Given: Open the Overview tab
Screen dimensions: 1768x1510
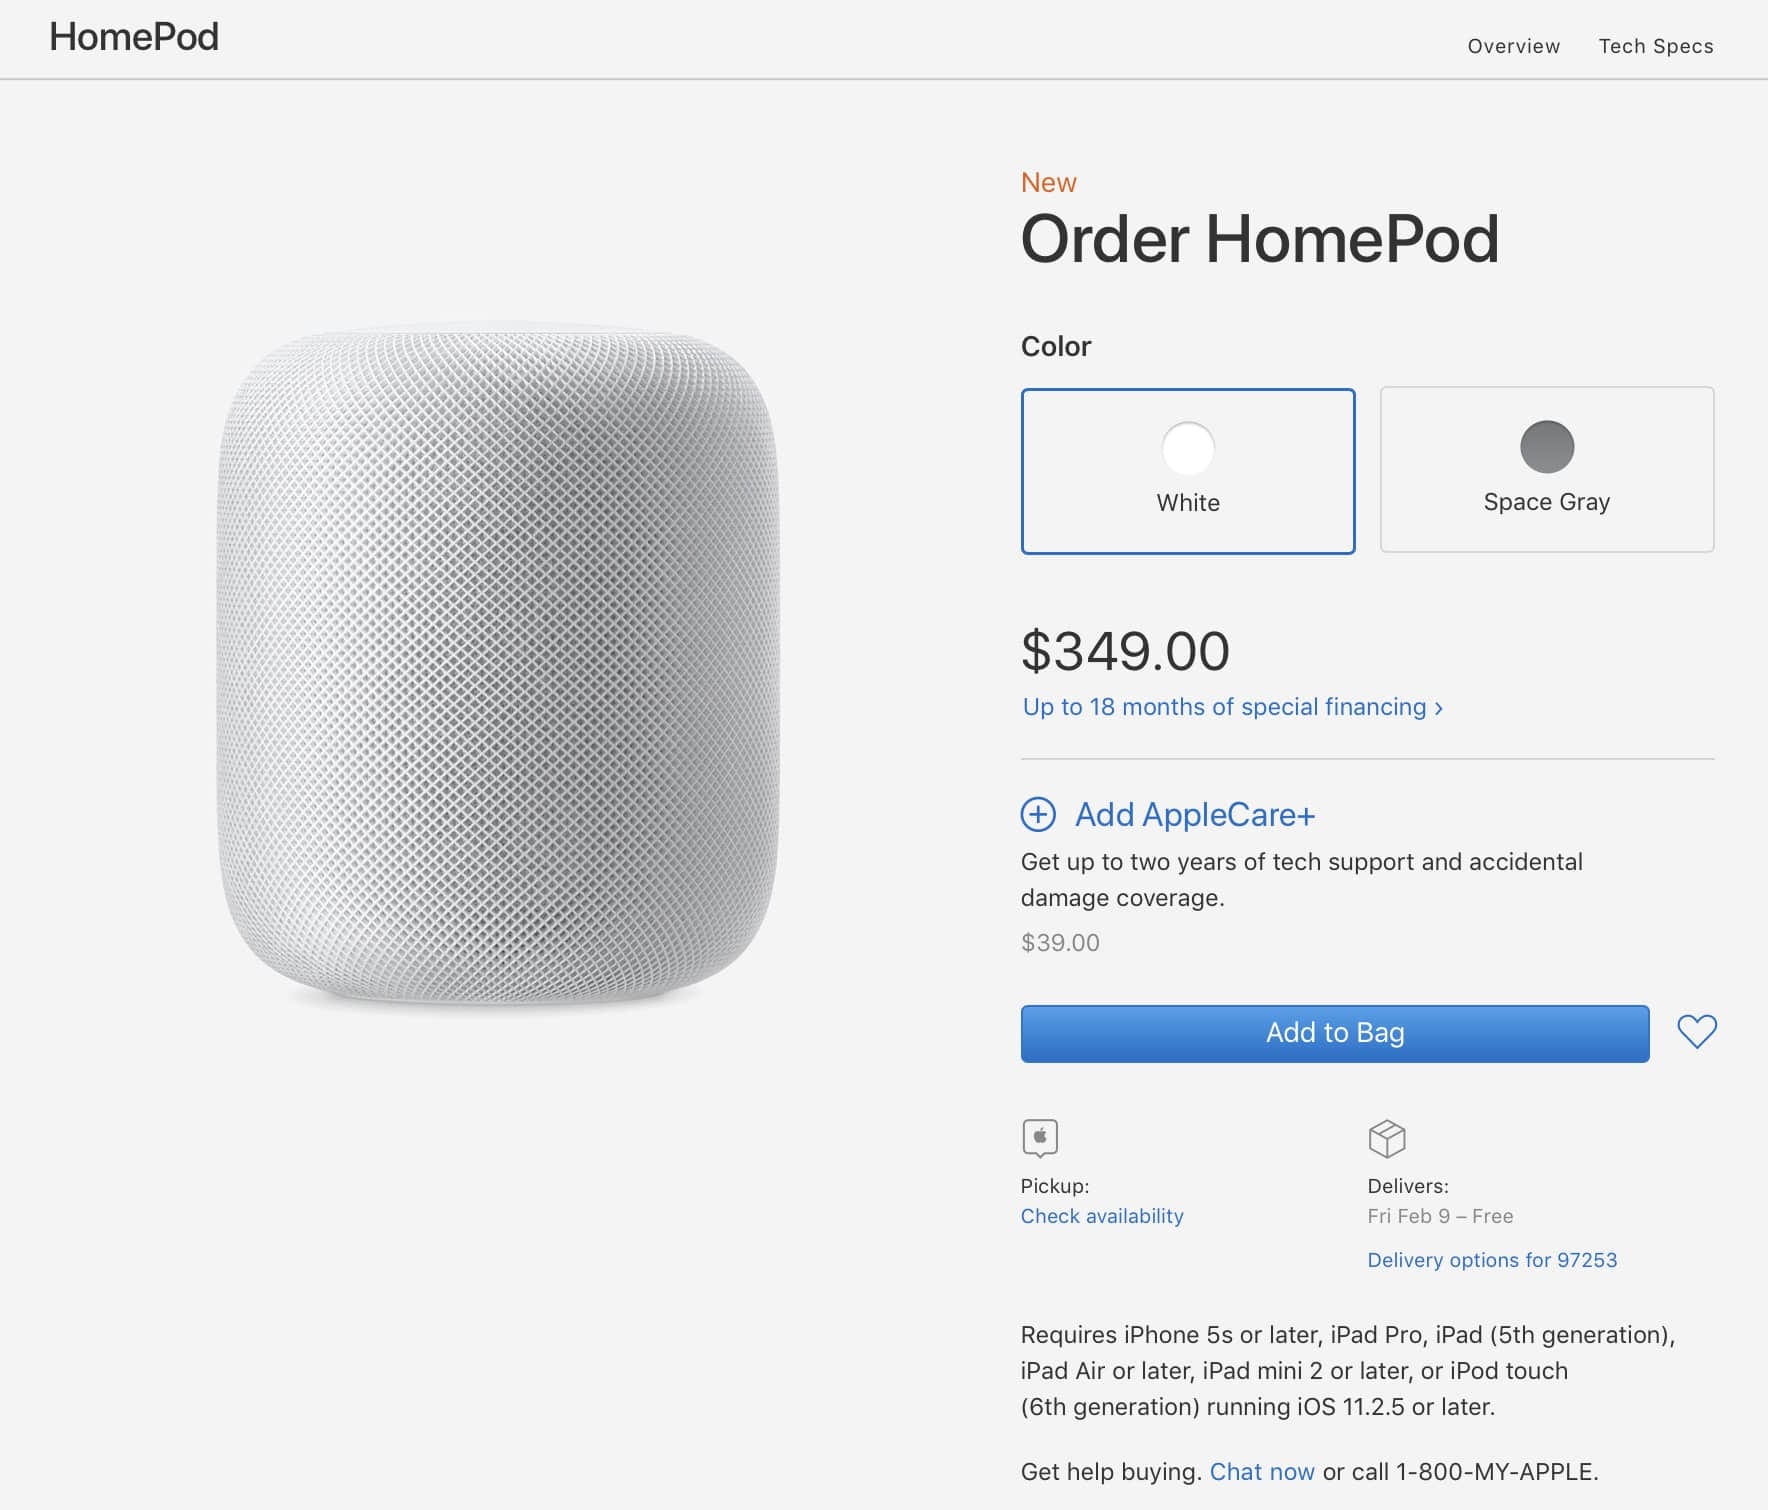Looking at the screenshot, I should [1513, 46].
